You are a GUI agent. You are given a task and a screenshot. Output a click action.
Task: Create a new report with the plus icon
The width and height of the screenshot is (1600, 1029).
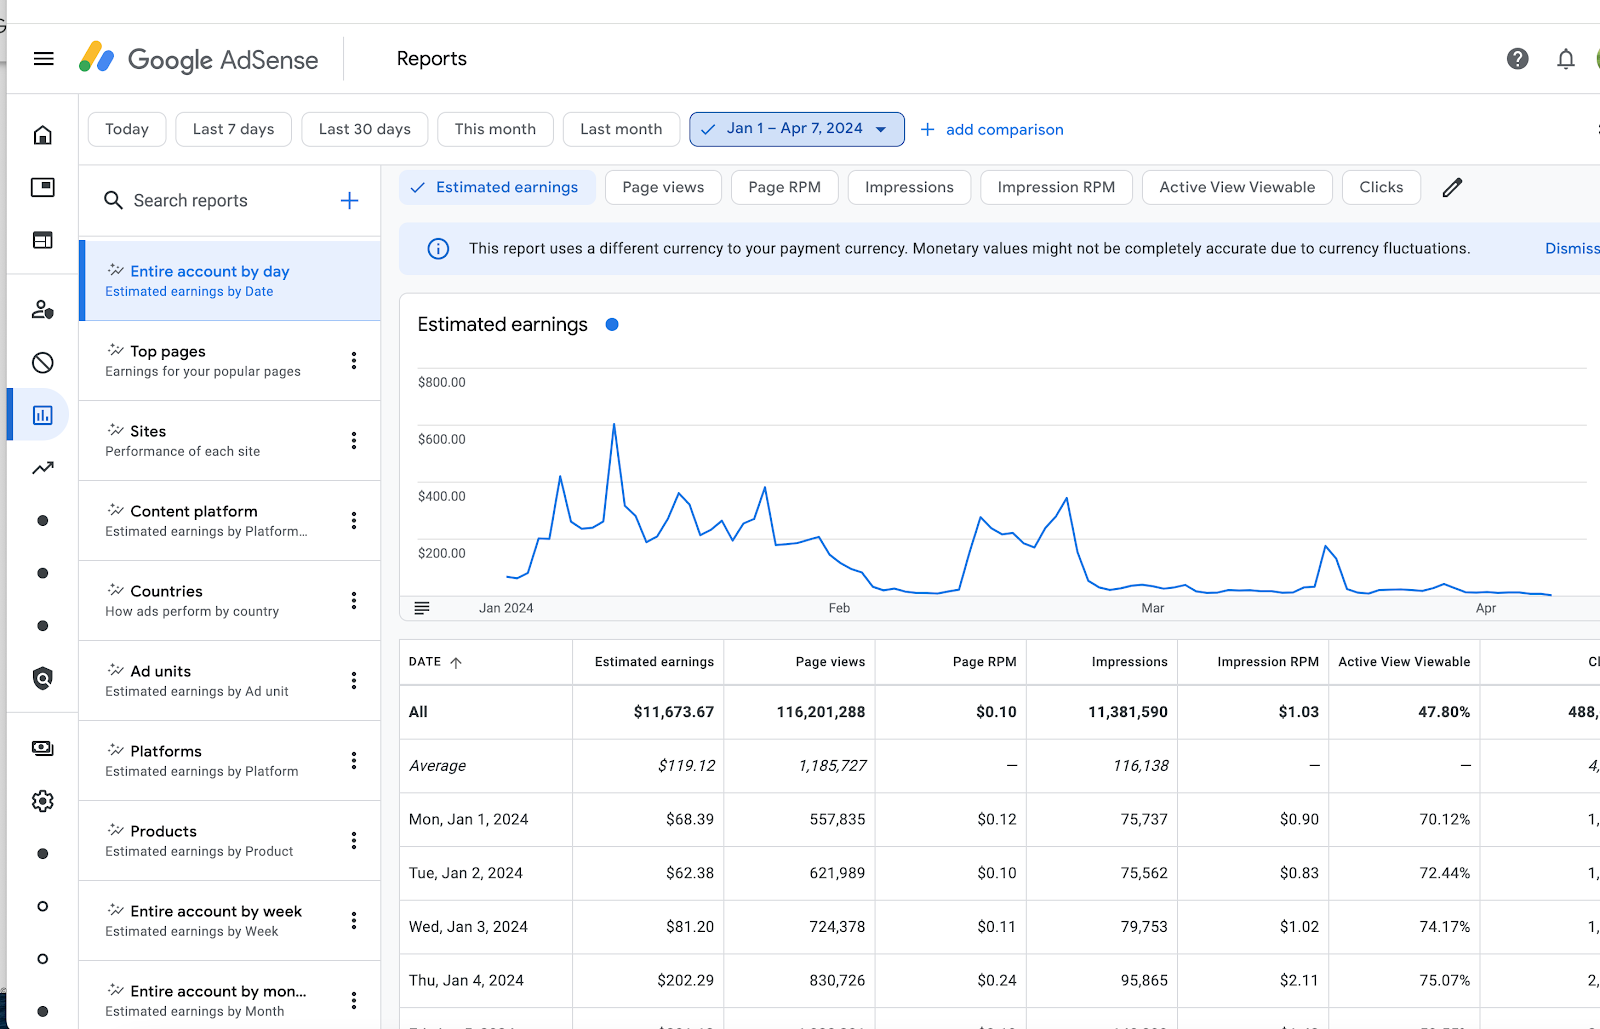(349, 201)
